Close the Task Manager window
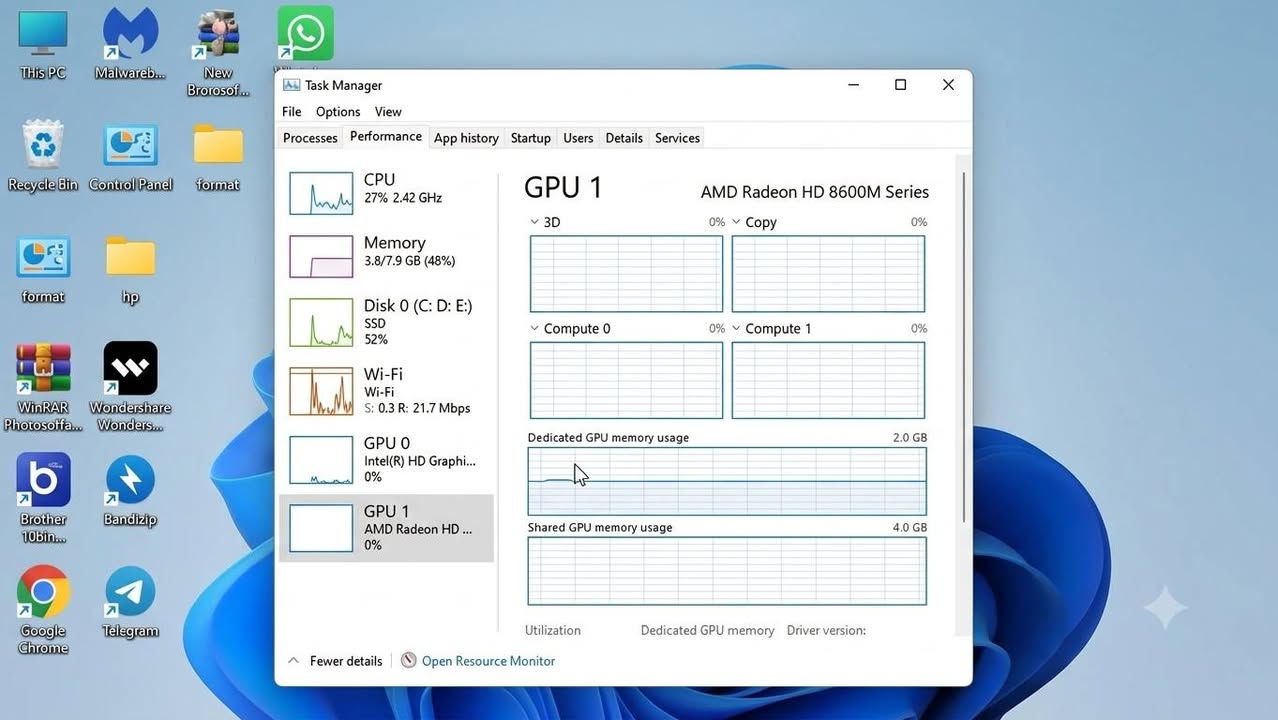Screen dimensions: 1278x720 coord(948,85)
